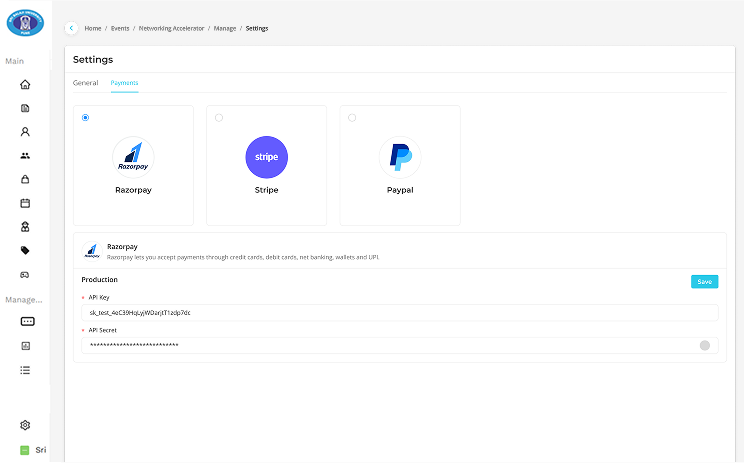Viewport: 744px width, 464px height.
Task: Select the Paypal radio button
Action: coord(352,118)
